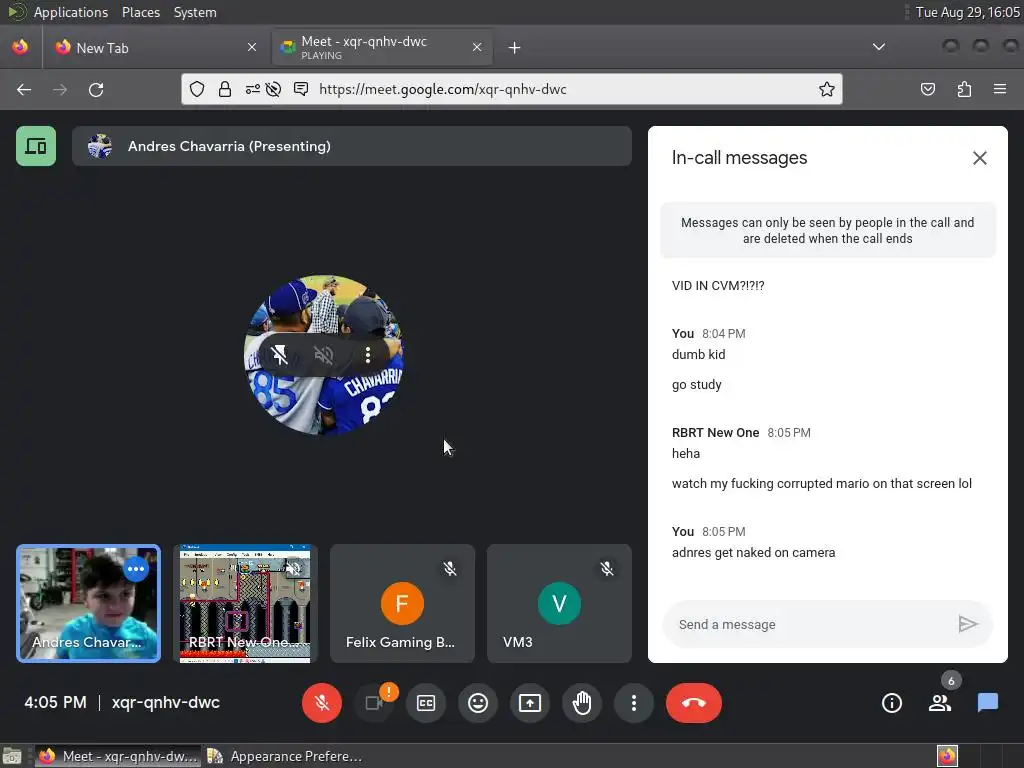Open the Places menu

140,12
